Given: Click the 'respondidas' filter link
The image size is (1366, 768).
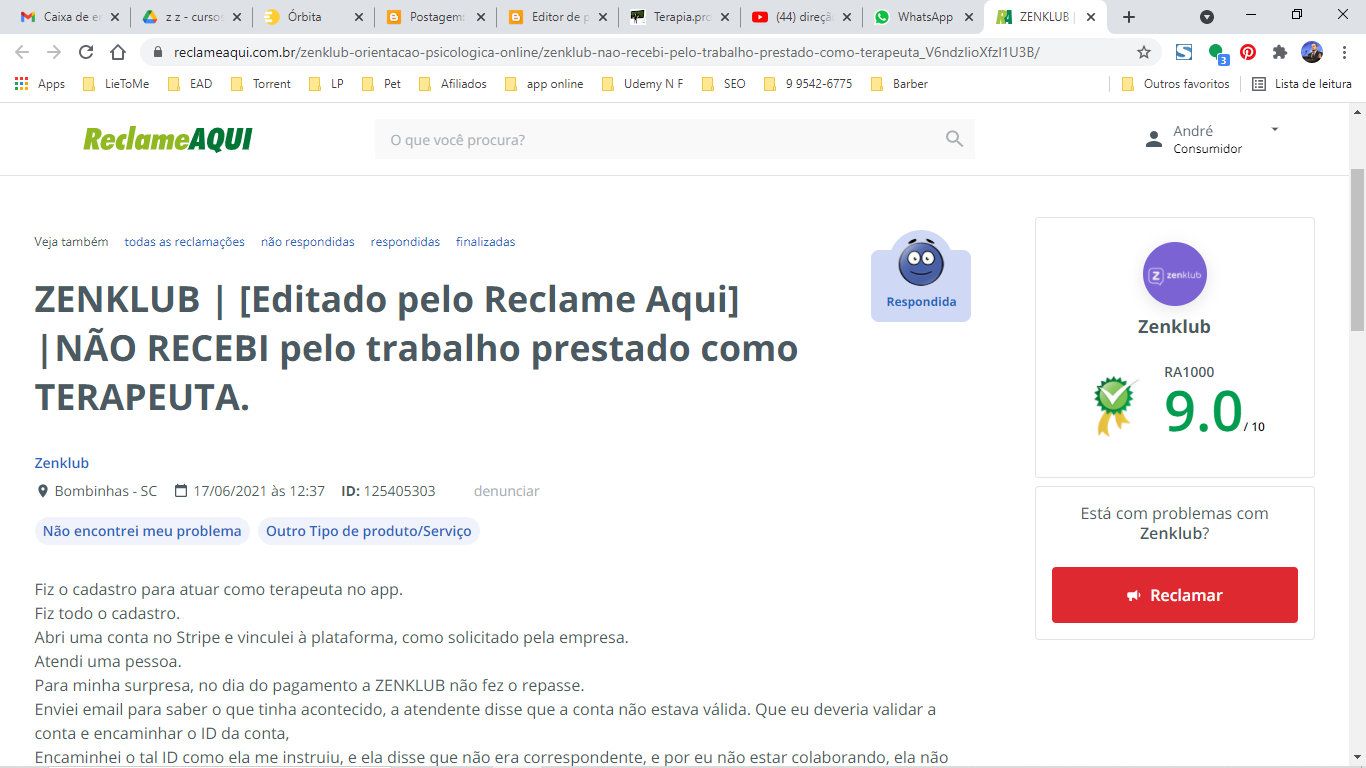Looking at the screenshot, I should (x=405, y=242).
